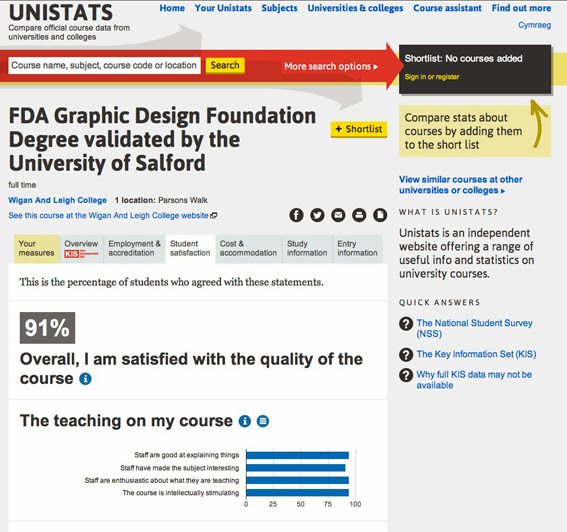Click bar for 'Staff are enthusiastic about what they are teaching'
Viewport: 567px width, 532px height.
pyautogui.click(x=297, y=480)
